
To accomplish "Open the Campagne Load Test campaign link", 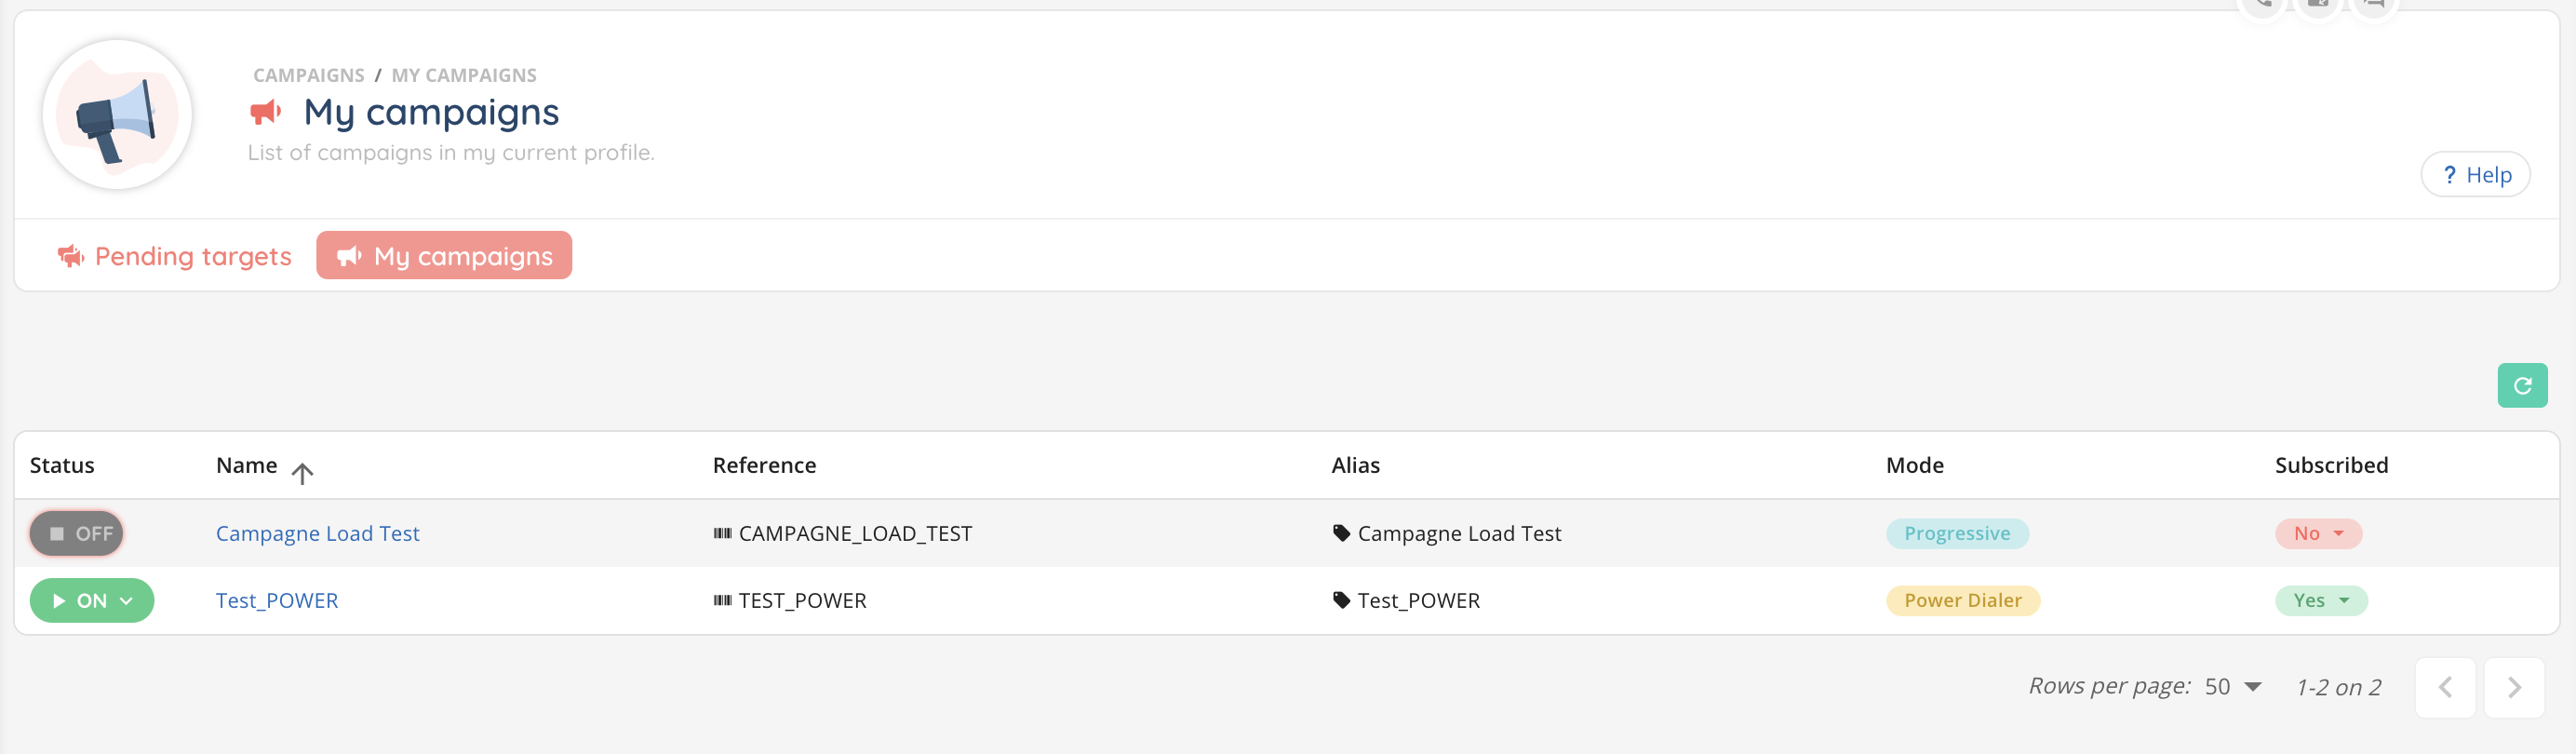I will pyautogui.click(x=317, y=534).
